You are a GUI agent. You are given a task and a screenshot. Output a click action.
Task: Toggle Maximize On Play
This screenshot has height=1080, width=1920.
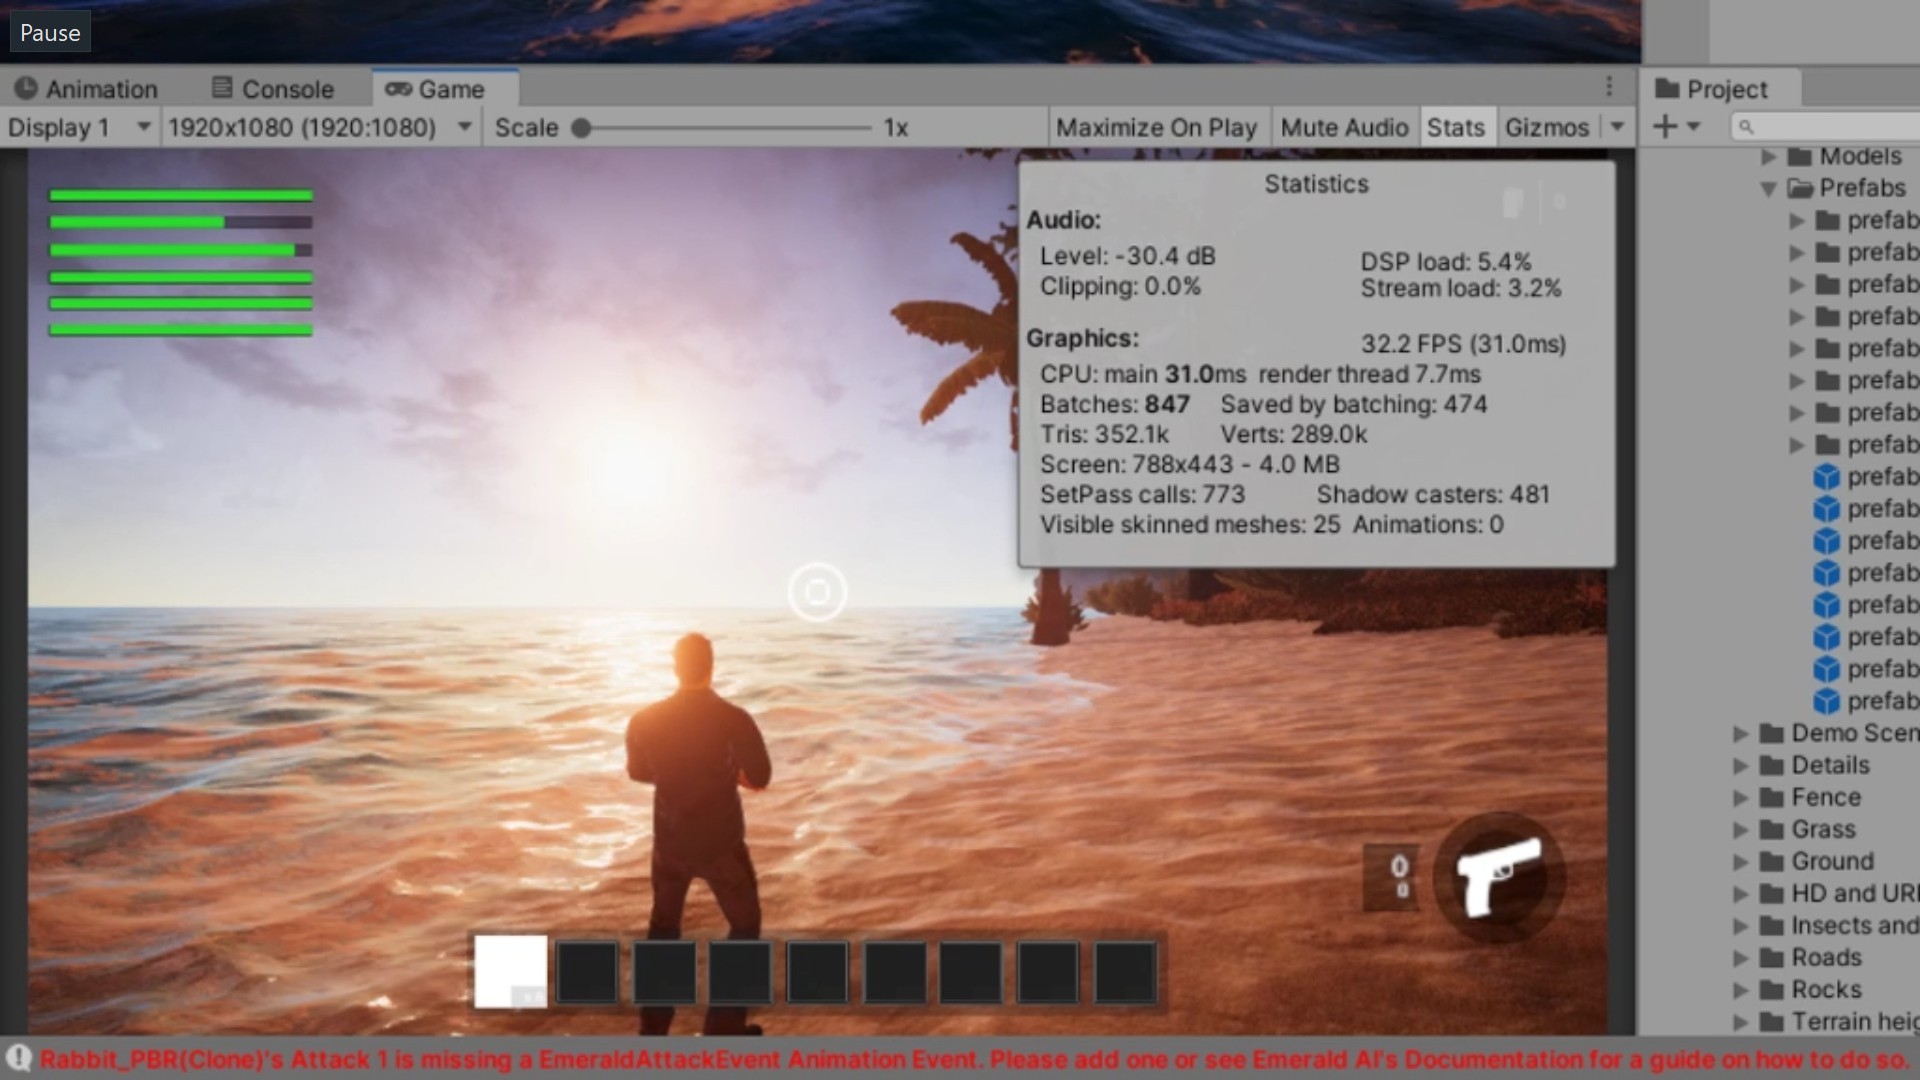click(1157, 128)
